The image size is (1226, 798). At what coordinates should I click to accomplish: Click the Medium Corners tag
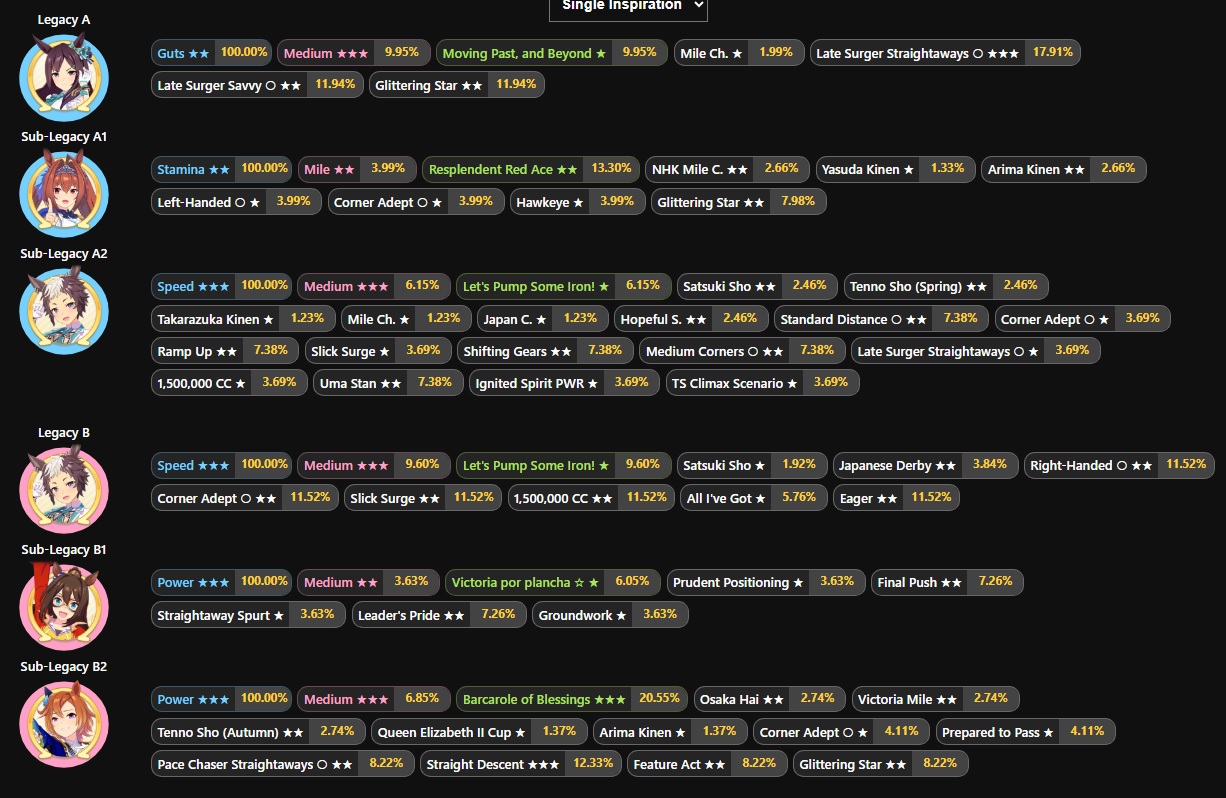point(742,350)
